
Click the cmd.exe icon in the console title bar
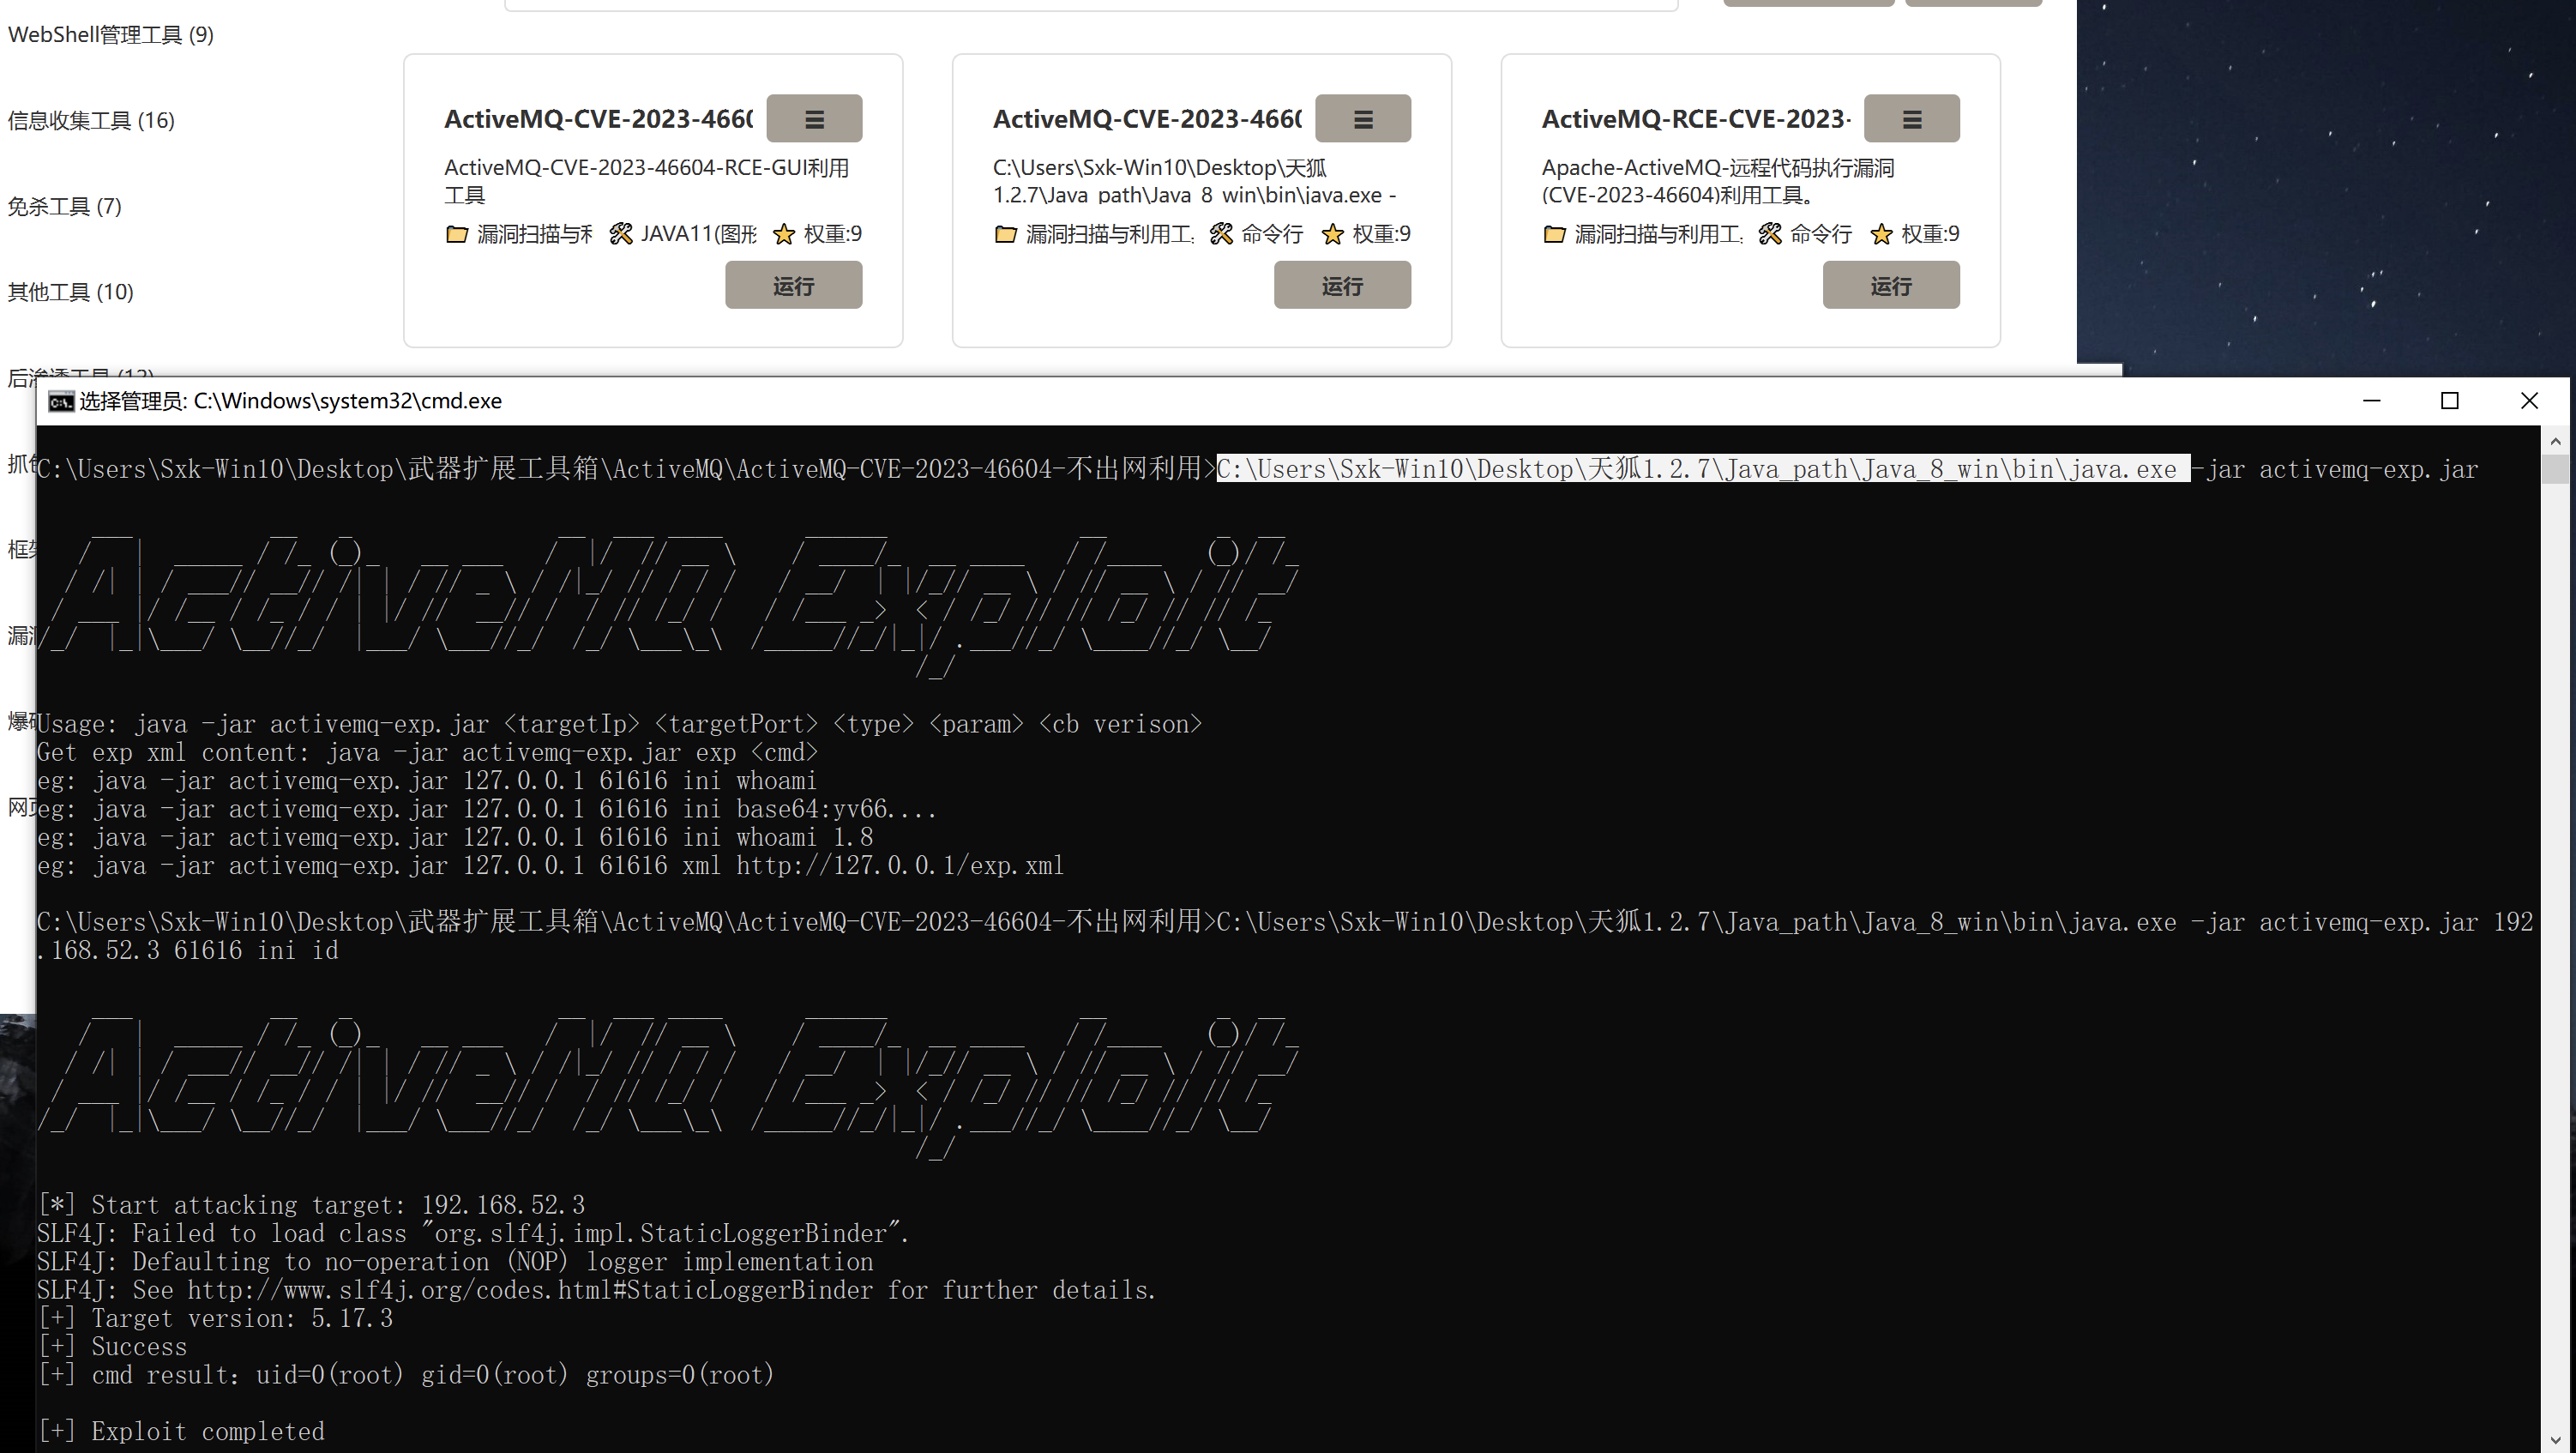[61, 401]
